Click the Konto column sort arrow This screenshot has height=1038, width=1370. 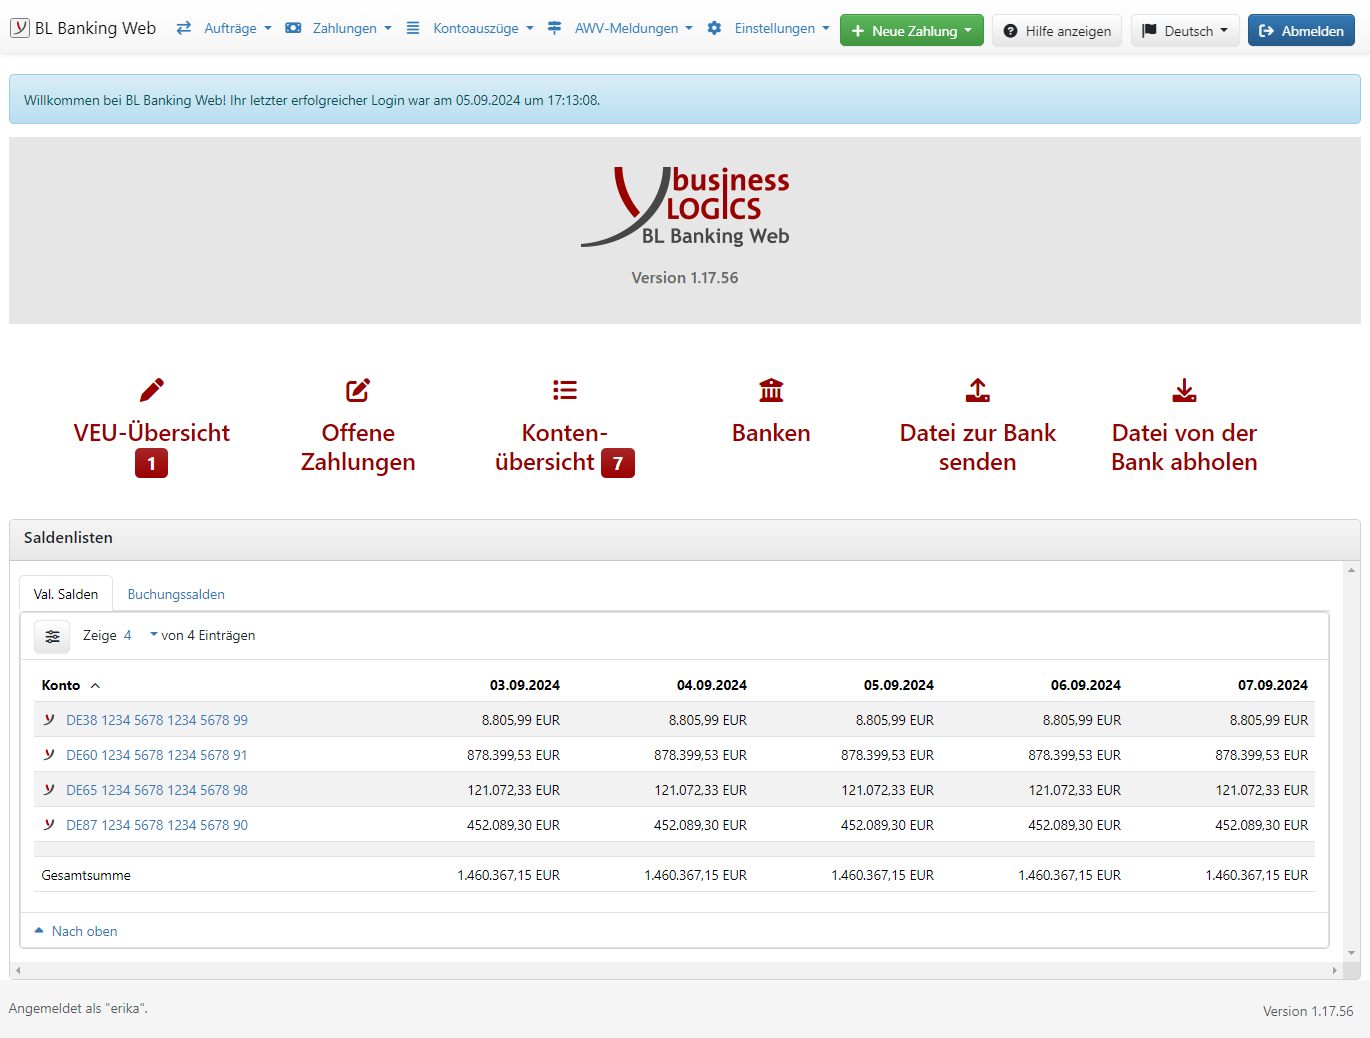(95, 686)
